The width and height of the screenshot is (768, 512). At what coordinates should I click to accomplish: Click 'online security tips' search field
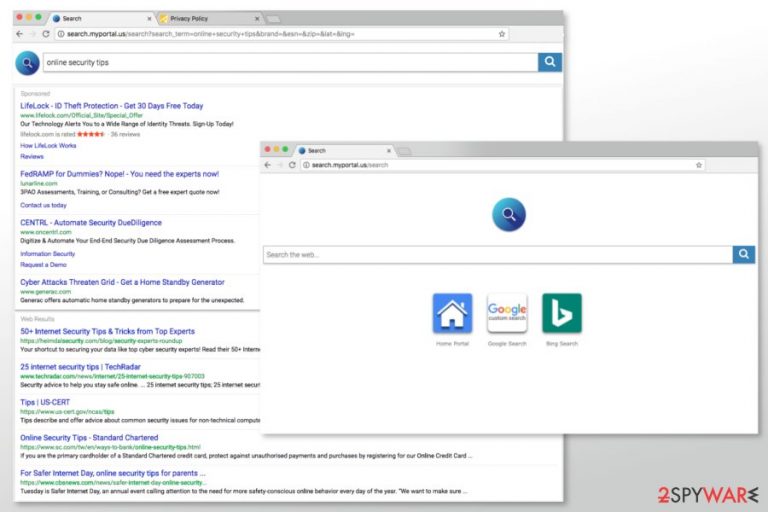tap(290, 62)
